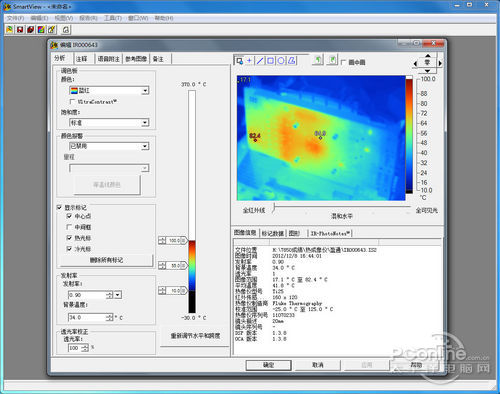The height and width of the screenshot is (394, 500).
Task: Click the second green arrow image icon
Action: point(332,60)
